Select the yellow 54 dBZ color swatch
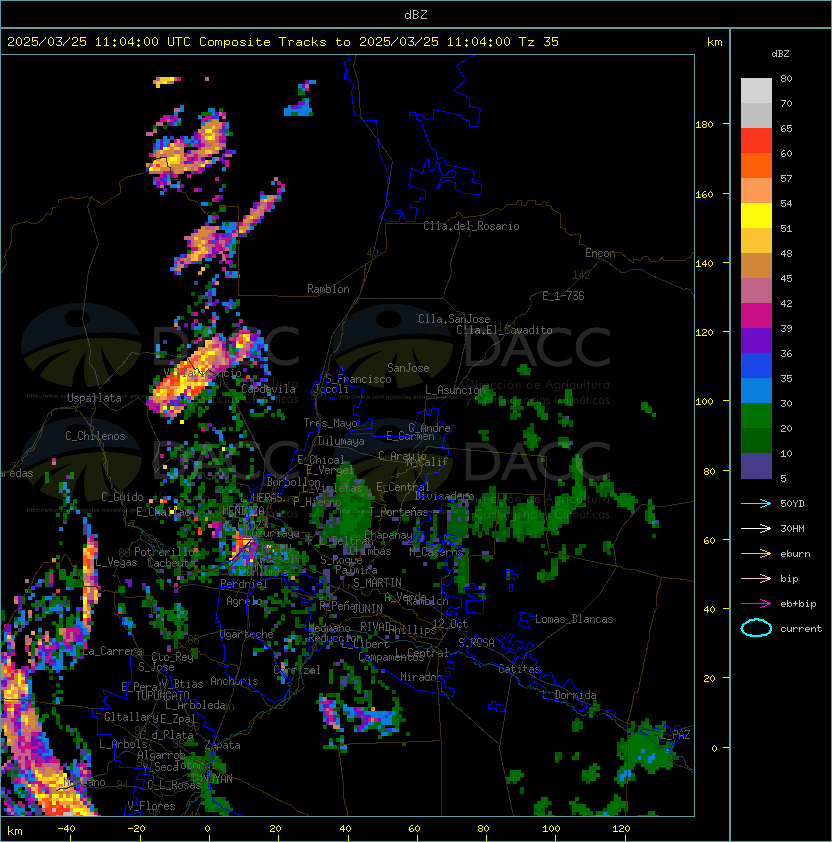 coord(756,215)
